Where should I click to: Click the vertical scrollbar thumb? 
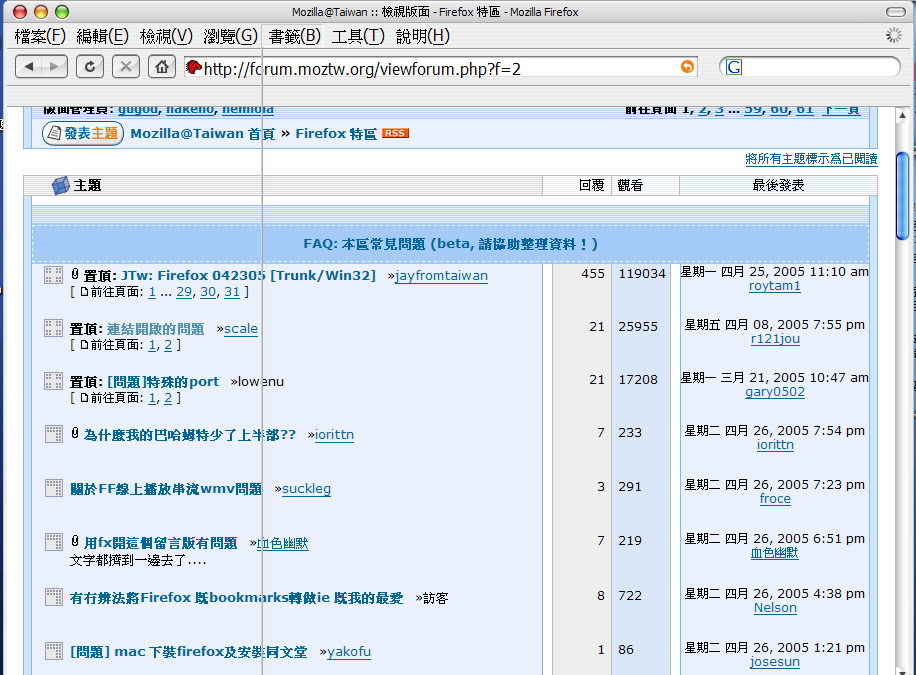point(902,195)
